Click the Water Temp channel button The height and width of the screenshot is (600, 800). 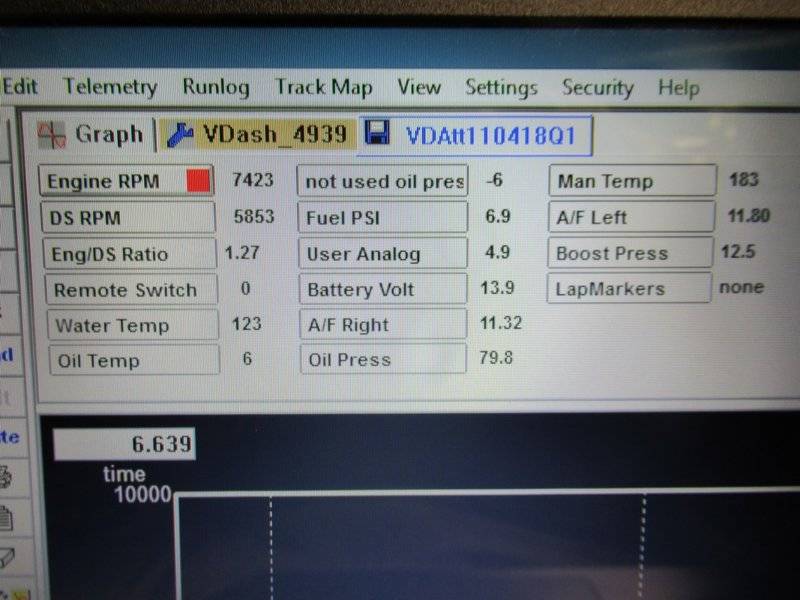(132, 325)
